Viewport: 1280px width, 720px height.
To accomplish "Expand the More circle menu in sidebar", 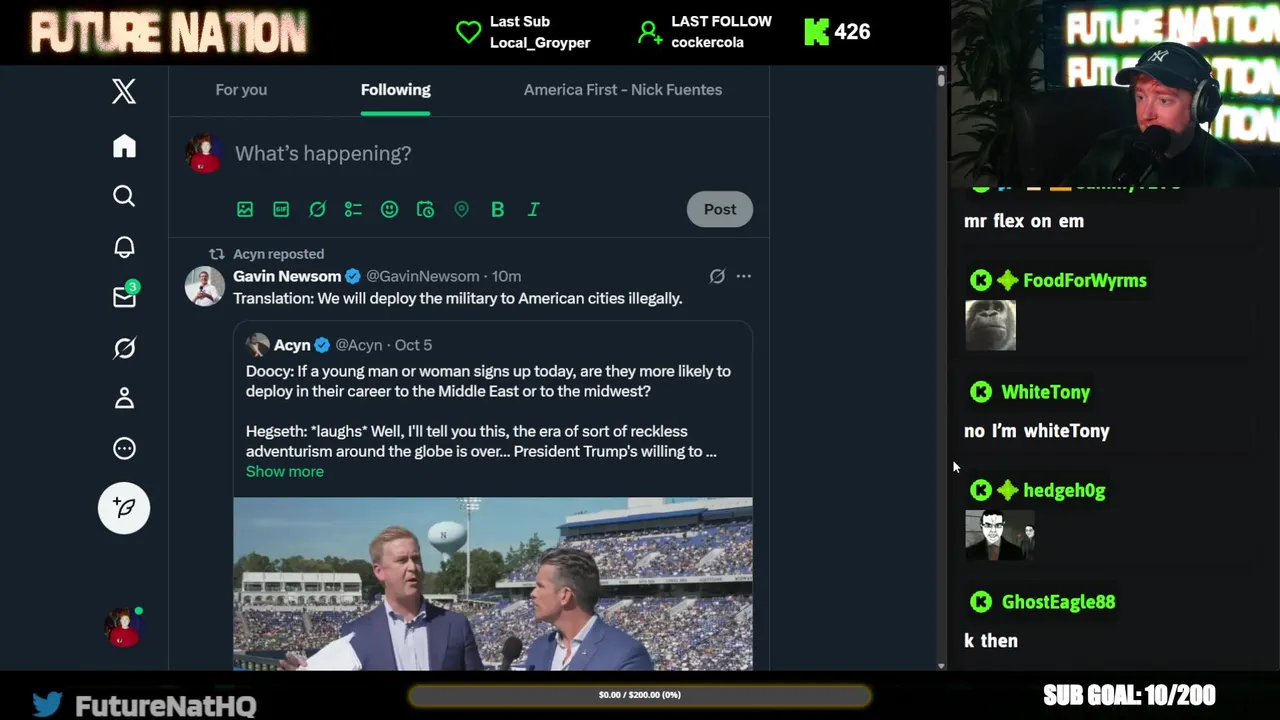I will tap(124, 448).
